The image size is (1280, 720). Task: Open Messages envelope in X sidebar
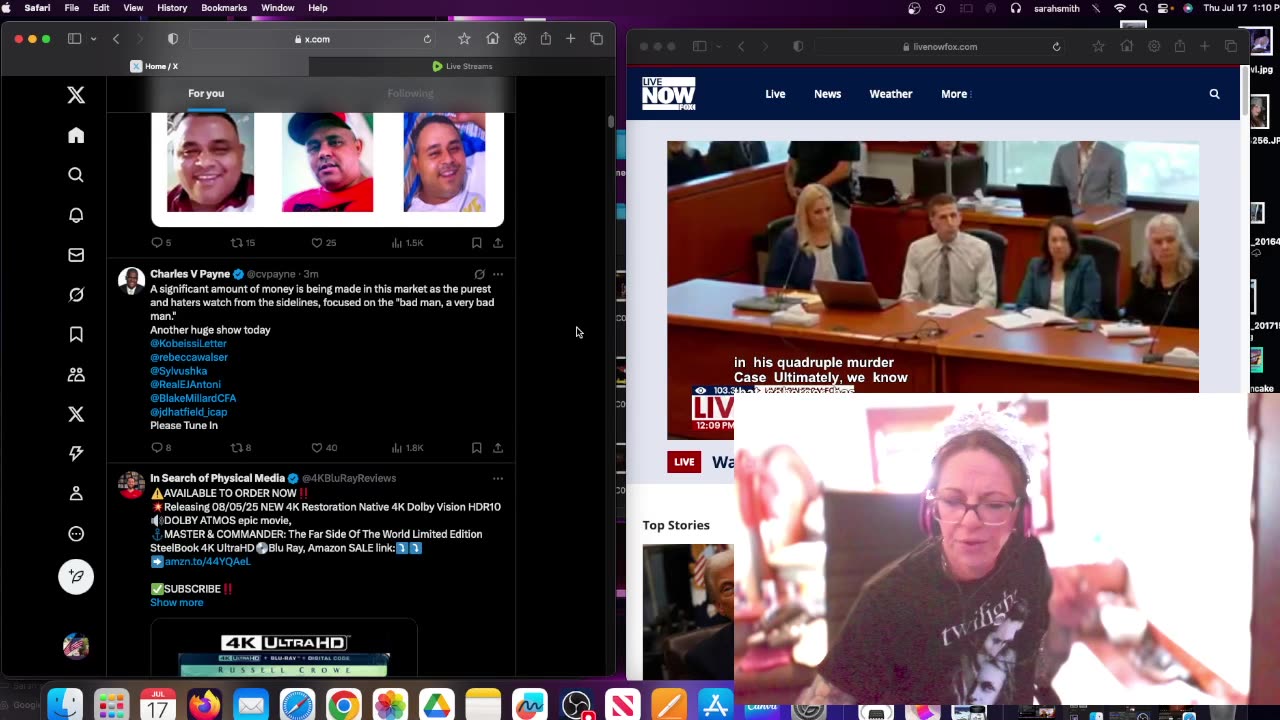click(76, 255)
